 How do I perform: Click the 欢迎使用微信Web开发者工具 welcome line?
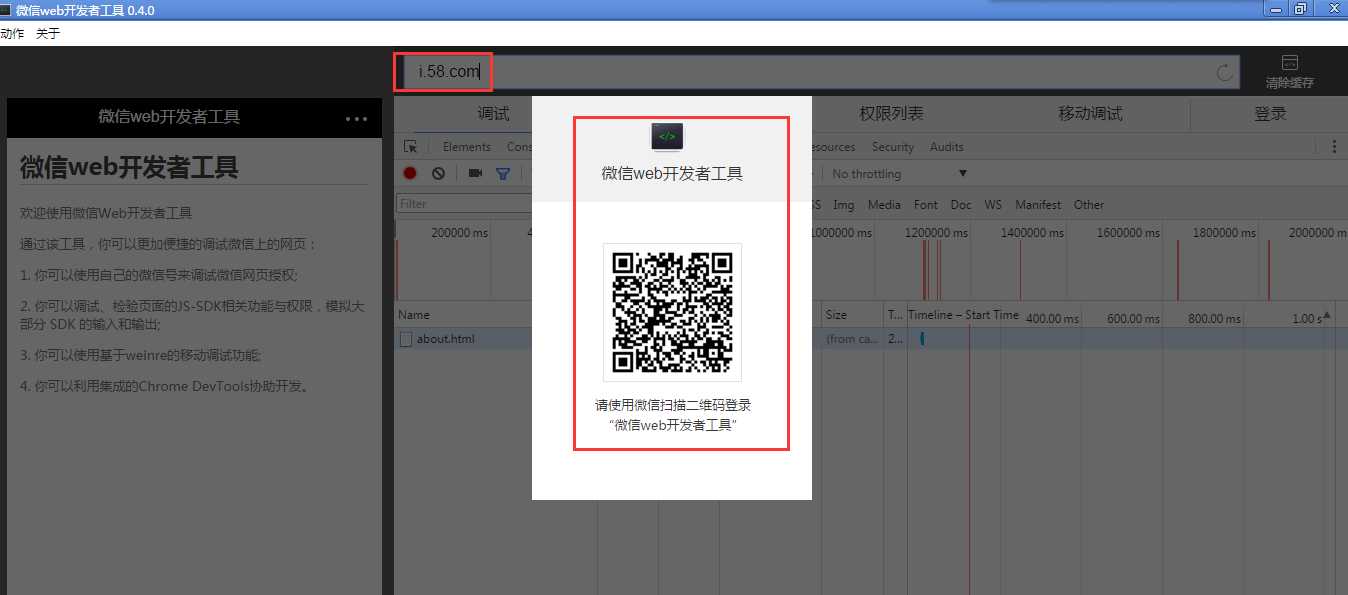(x=106, y=213)
